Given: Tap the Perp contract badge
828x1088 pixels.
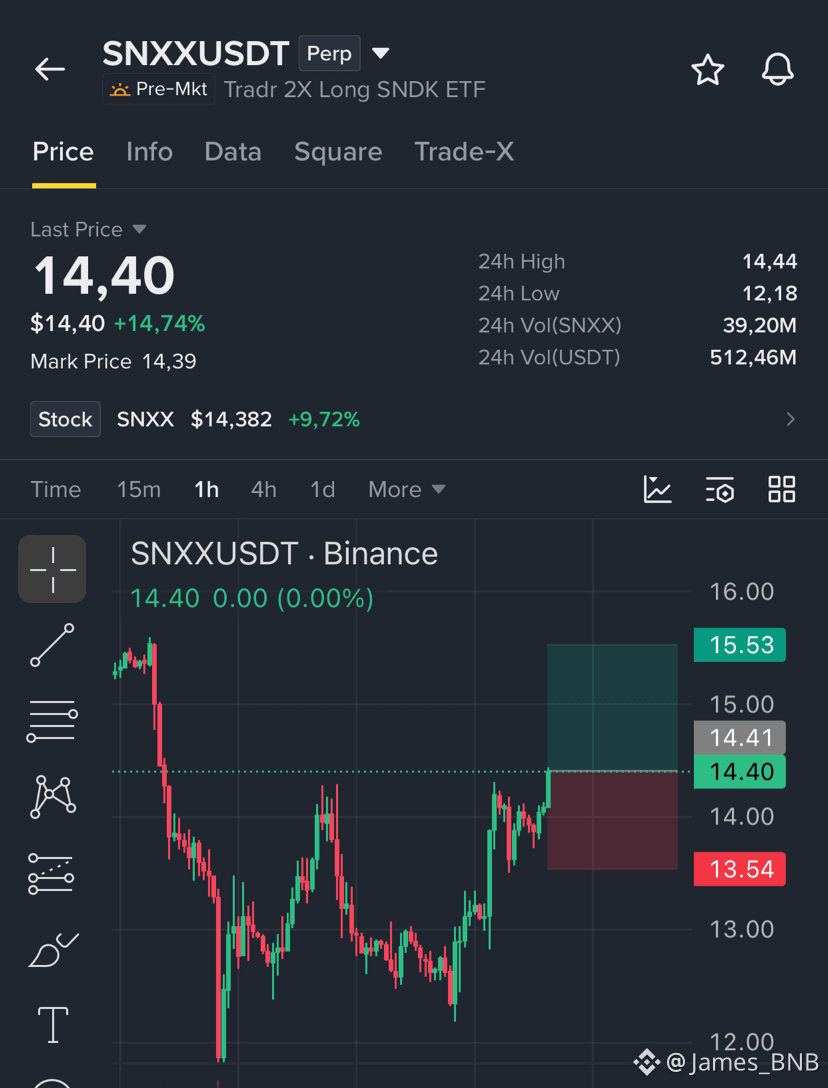Looking at the screenshot, I should [x=330, y=53].
